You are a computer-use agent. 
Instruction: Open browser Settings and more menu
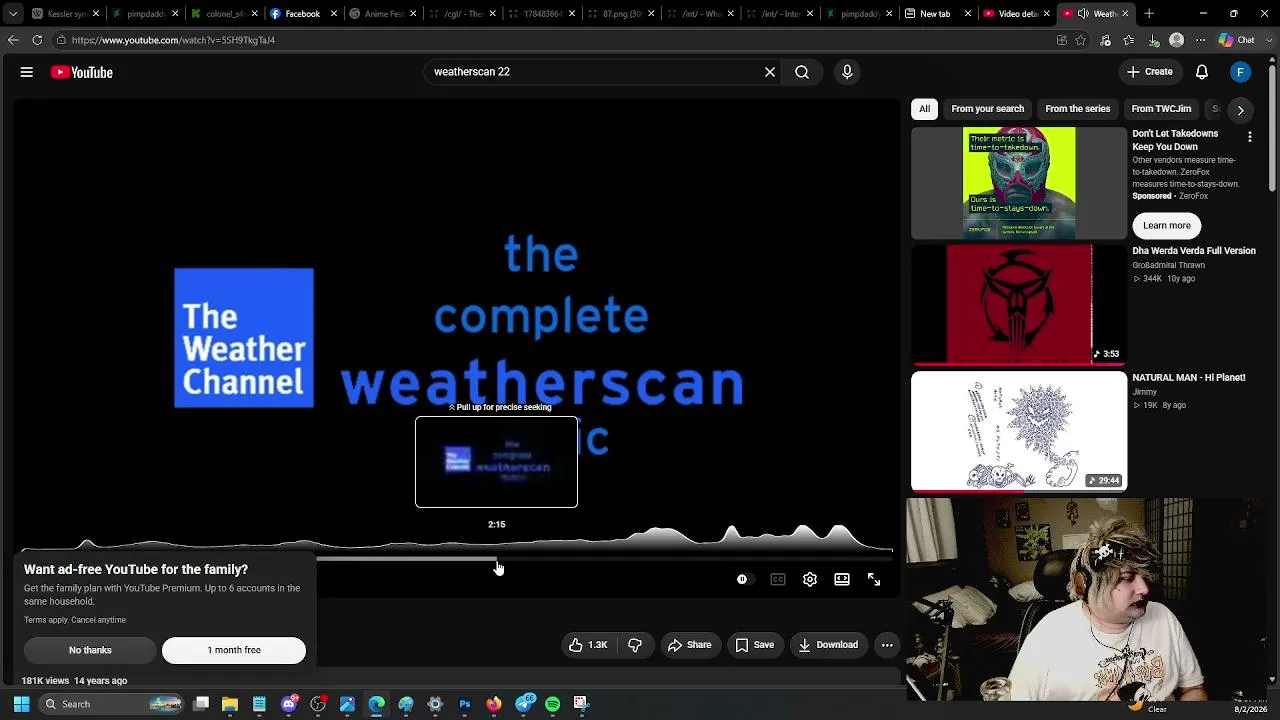coord(1201,40)
